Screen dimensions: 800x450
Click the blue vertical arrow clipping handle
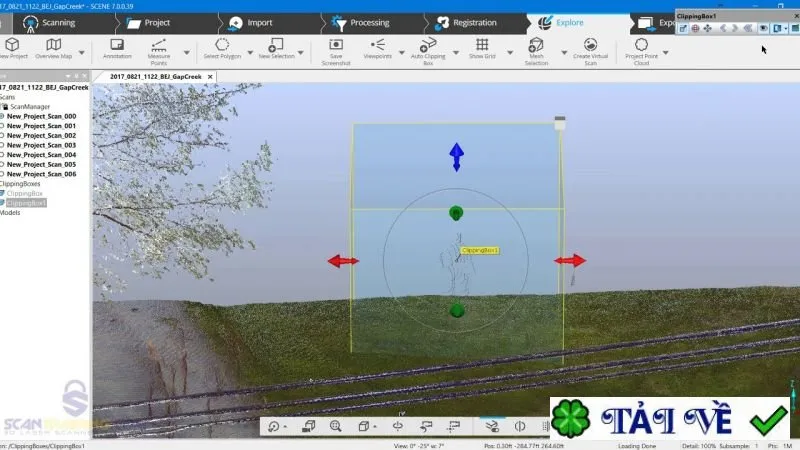[457, 157]
